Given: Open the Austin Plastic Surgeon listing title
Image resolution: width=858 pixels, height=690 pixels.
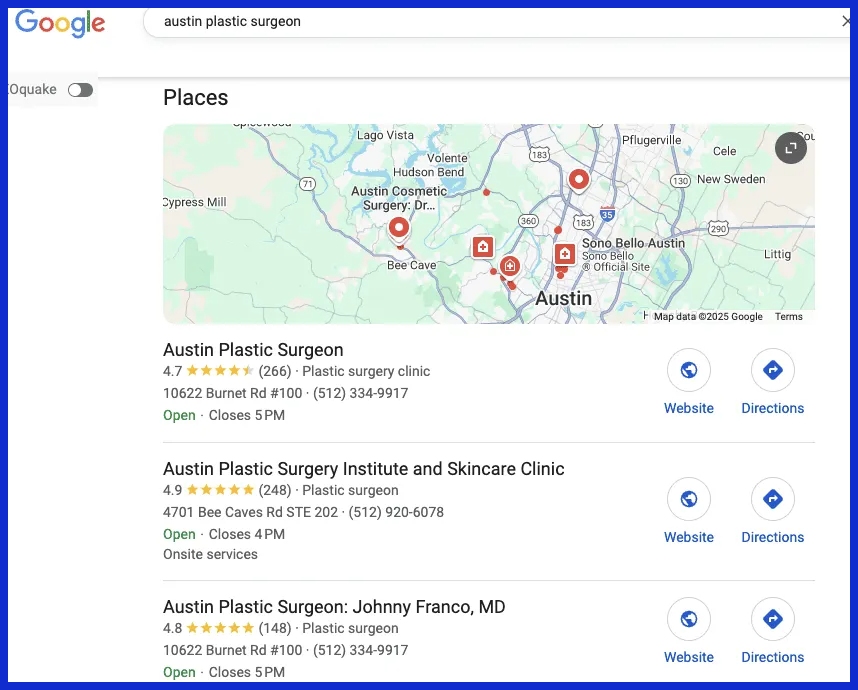Looking at the screenshot, I should point(253,350).
